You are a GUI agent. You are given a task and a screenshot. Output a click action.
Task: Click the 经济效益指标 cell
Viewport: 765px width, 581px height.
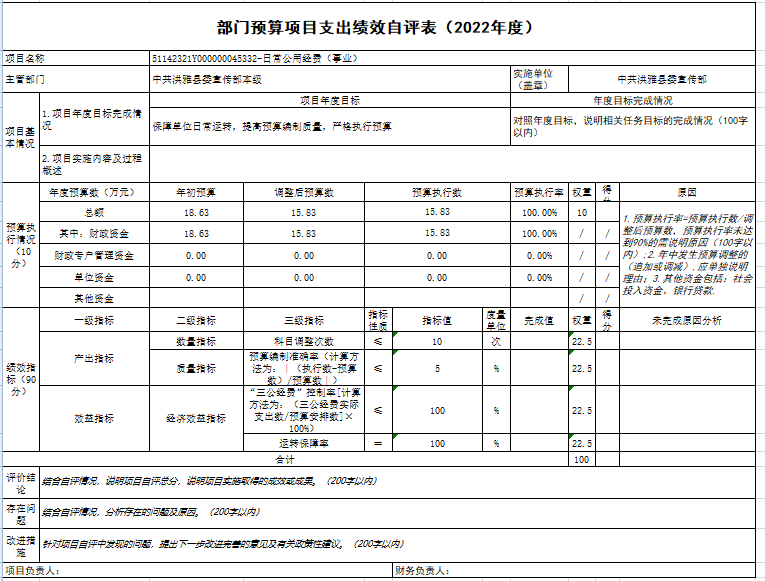pyautogui.click(x=196, y=419)
